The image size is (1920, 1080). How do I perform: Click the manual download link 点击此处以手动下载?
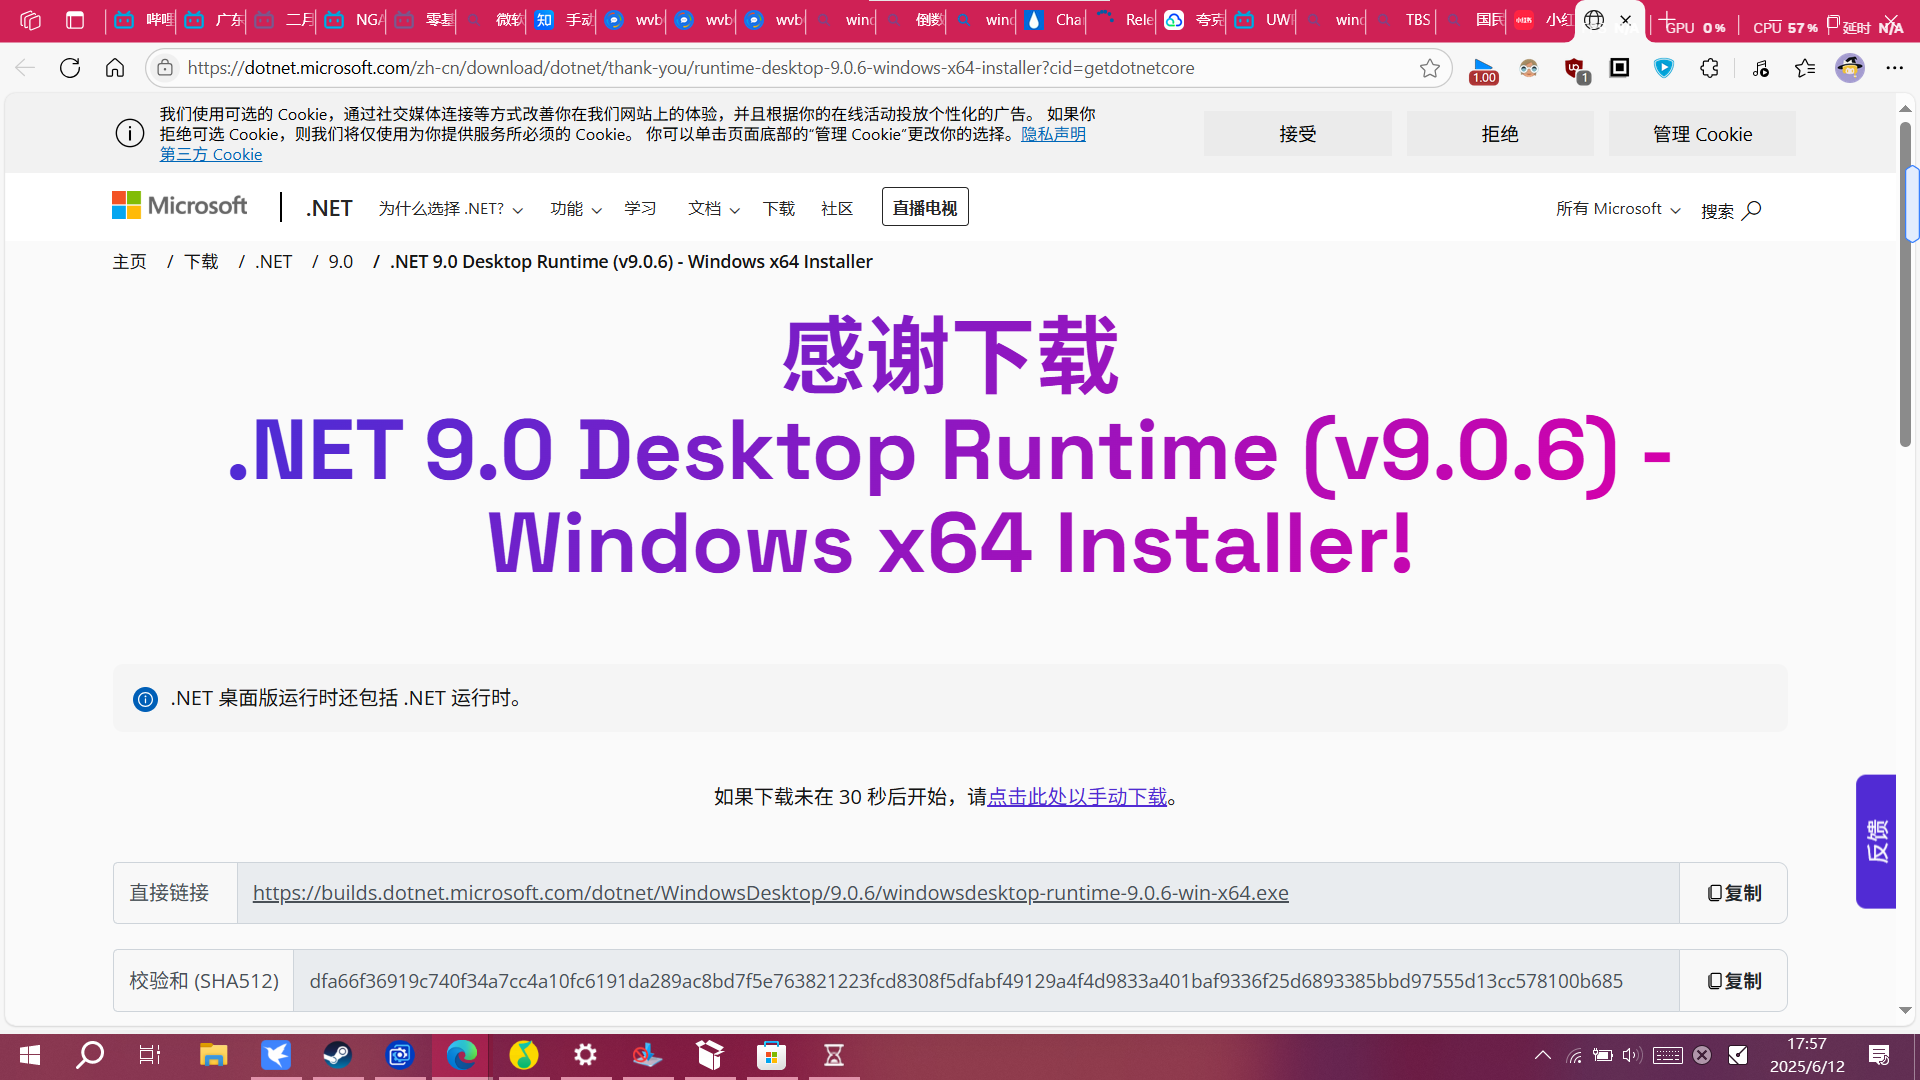[1077, 797]
